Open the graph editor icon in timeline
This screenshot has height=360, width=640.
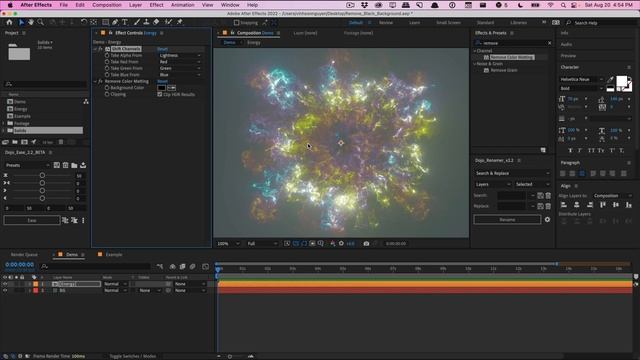point(205,267)
